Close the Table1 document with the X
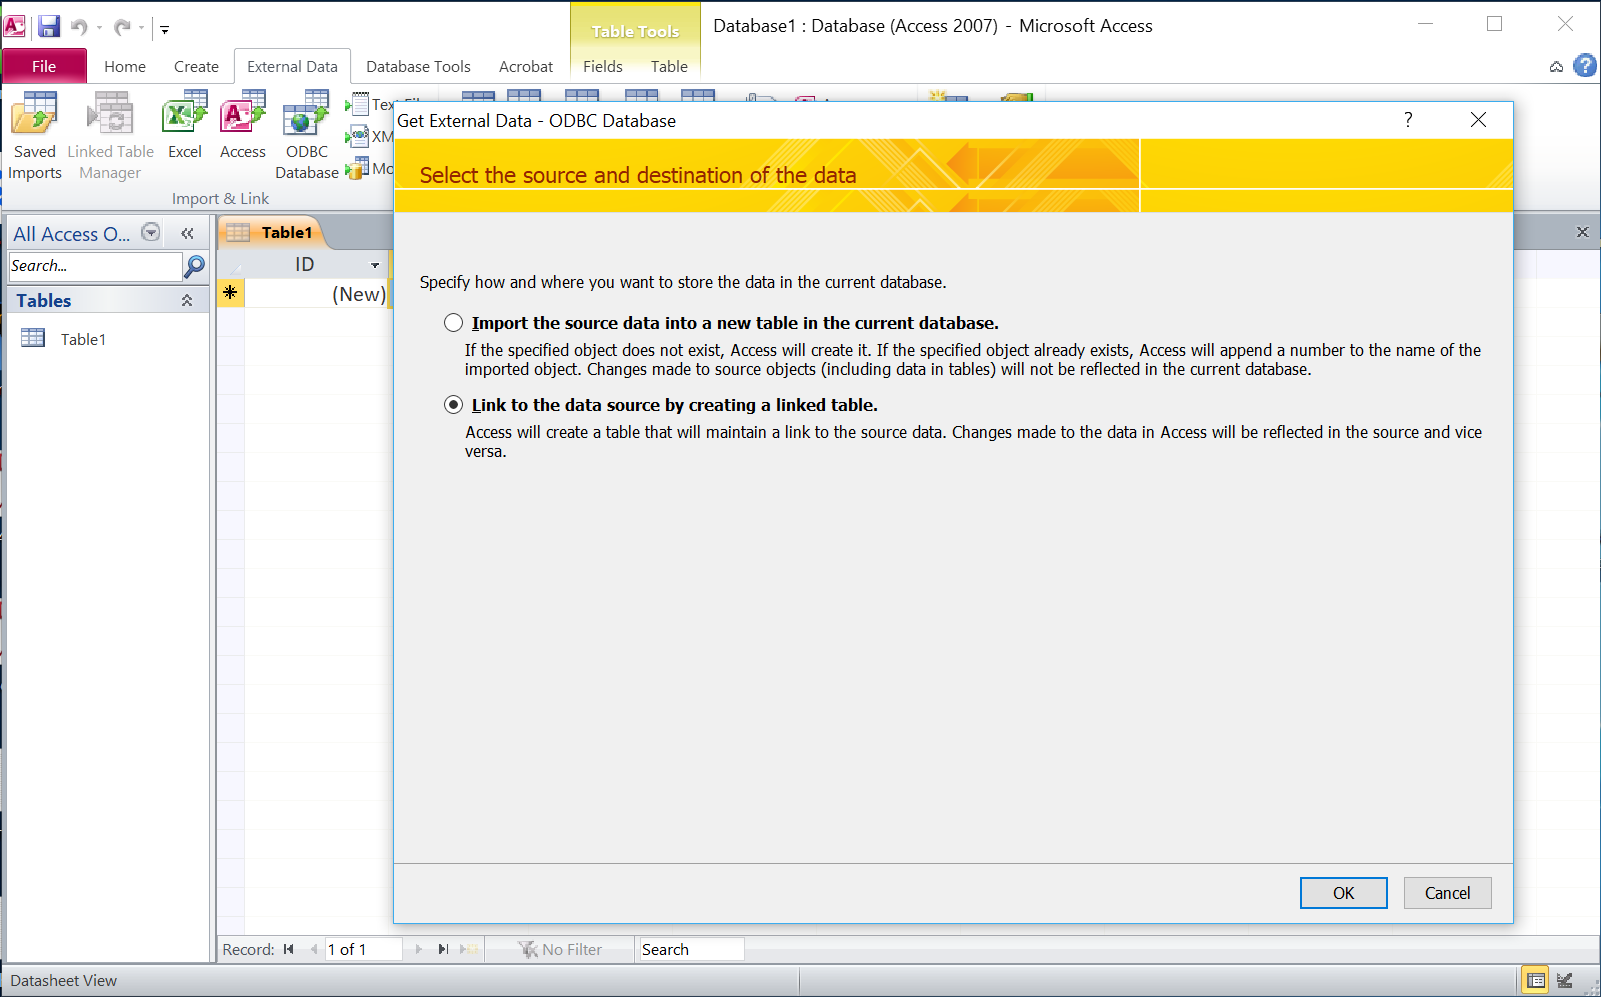Screen dimensions: 1601x997 pyautogui.click(x=1582, y=232)
